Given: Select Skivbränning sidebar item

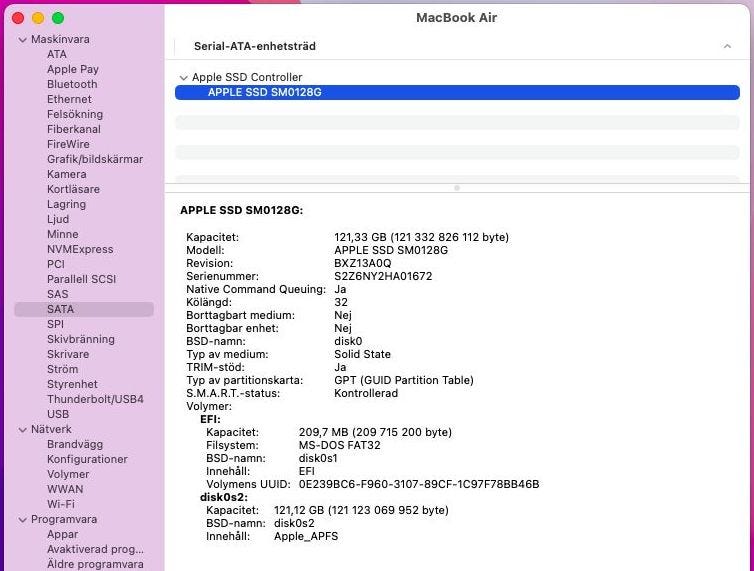Looking at the screenshot, I should 81,339.
